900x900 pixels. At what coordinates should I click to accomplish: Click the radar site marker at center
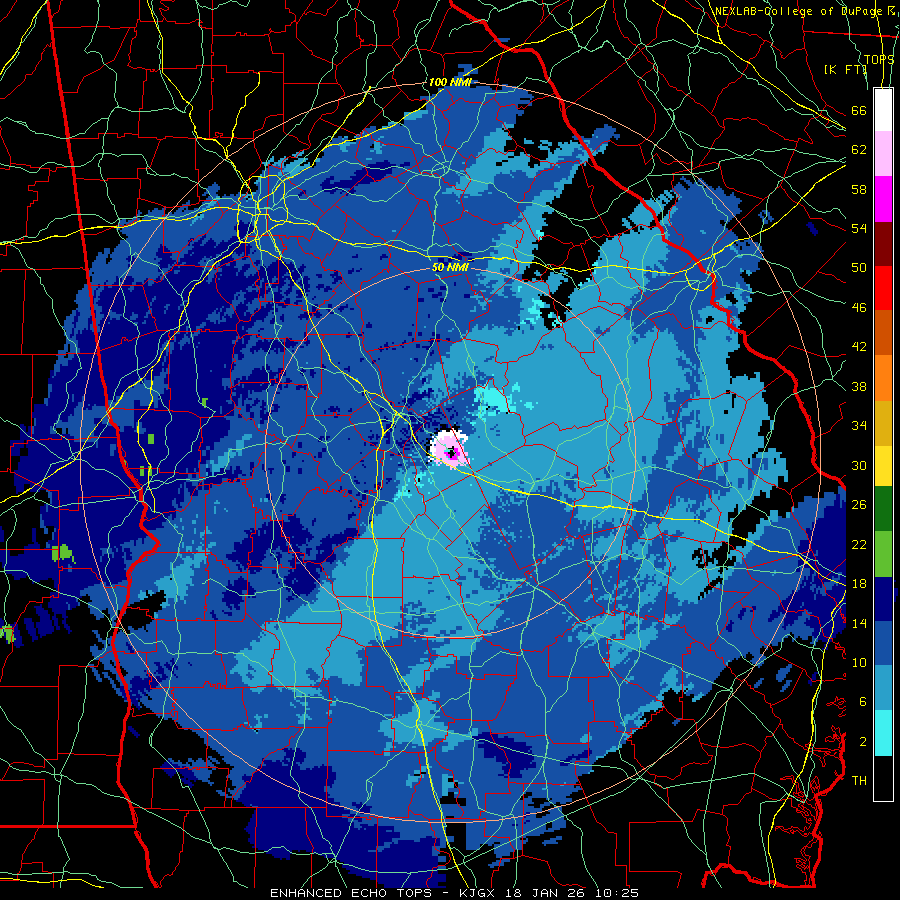452,453
